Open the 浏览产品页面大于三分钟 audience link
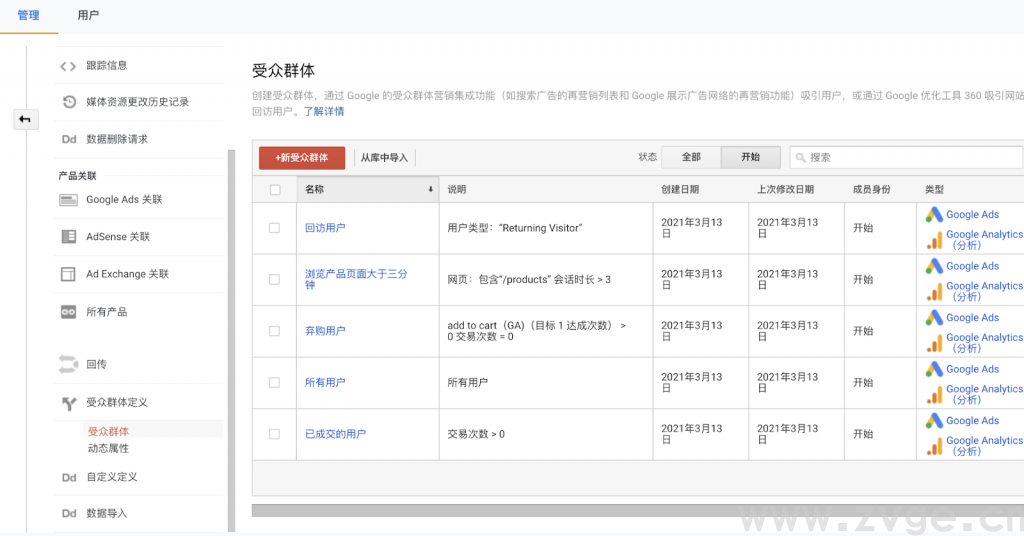This screenshot has height=536, width=1024. point(356,279)
